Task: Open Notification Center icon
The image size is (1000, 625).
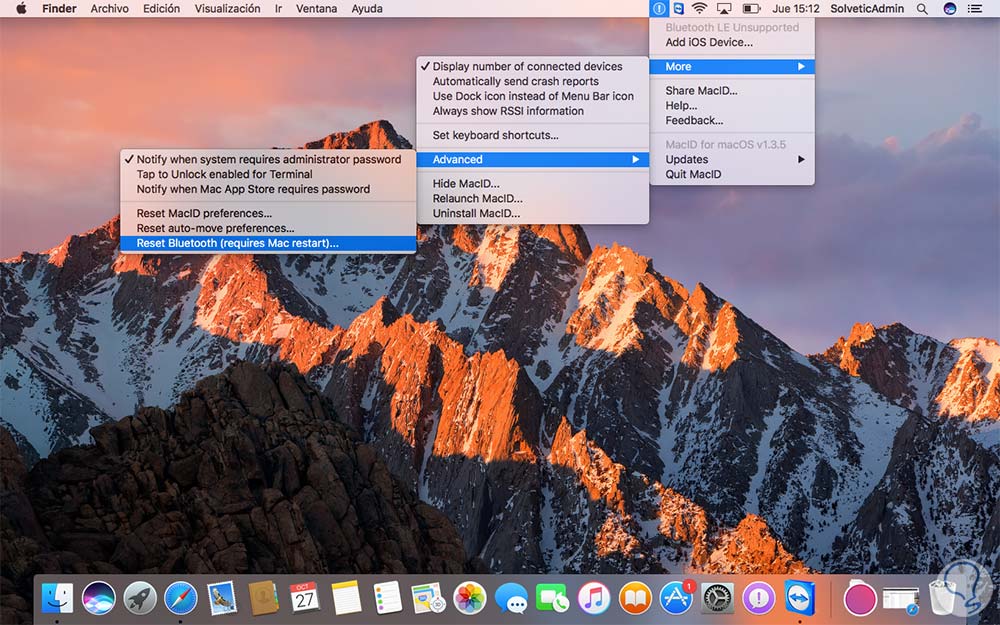Action: pos(974,8)
